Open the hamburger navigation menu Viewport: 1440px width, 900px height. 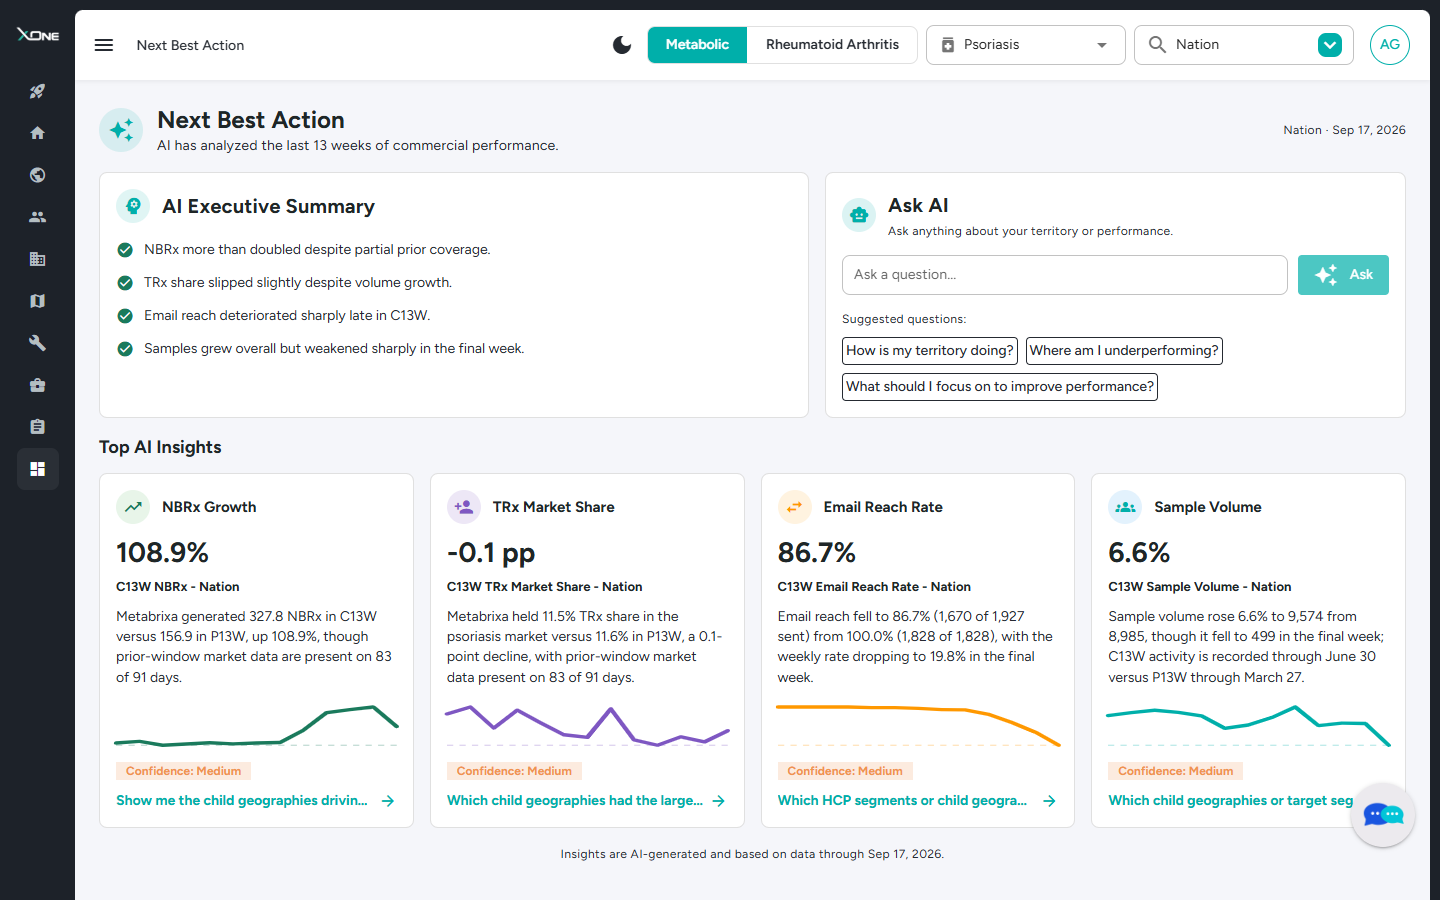click(x=104, y=45)
